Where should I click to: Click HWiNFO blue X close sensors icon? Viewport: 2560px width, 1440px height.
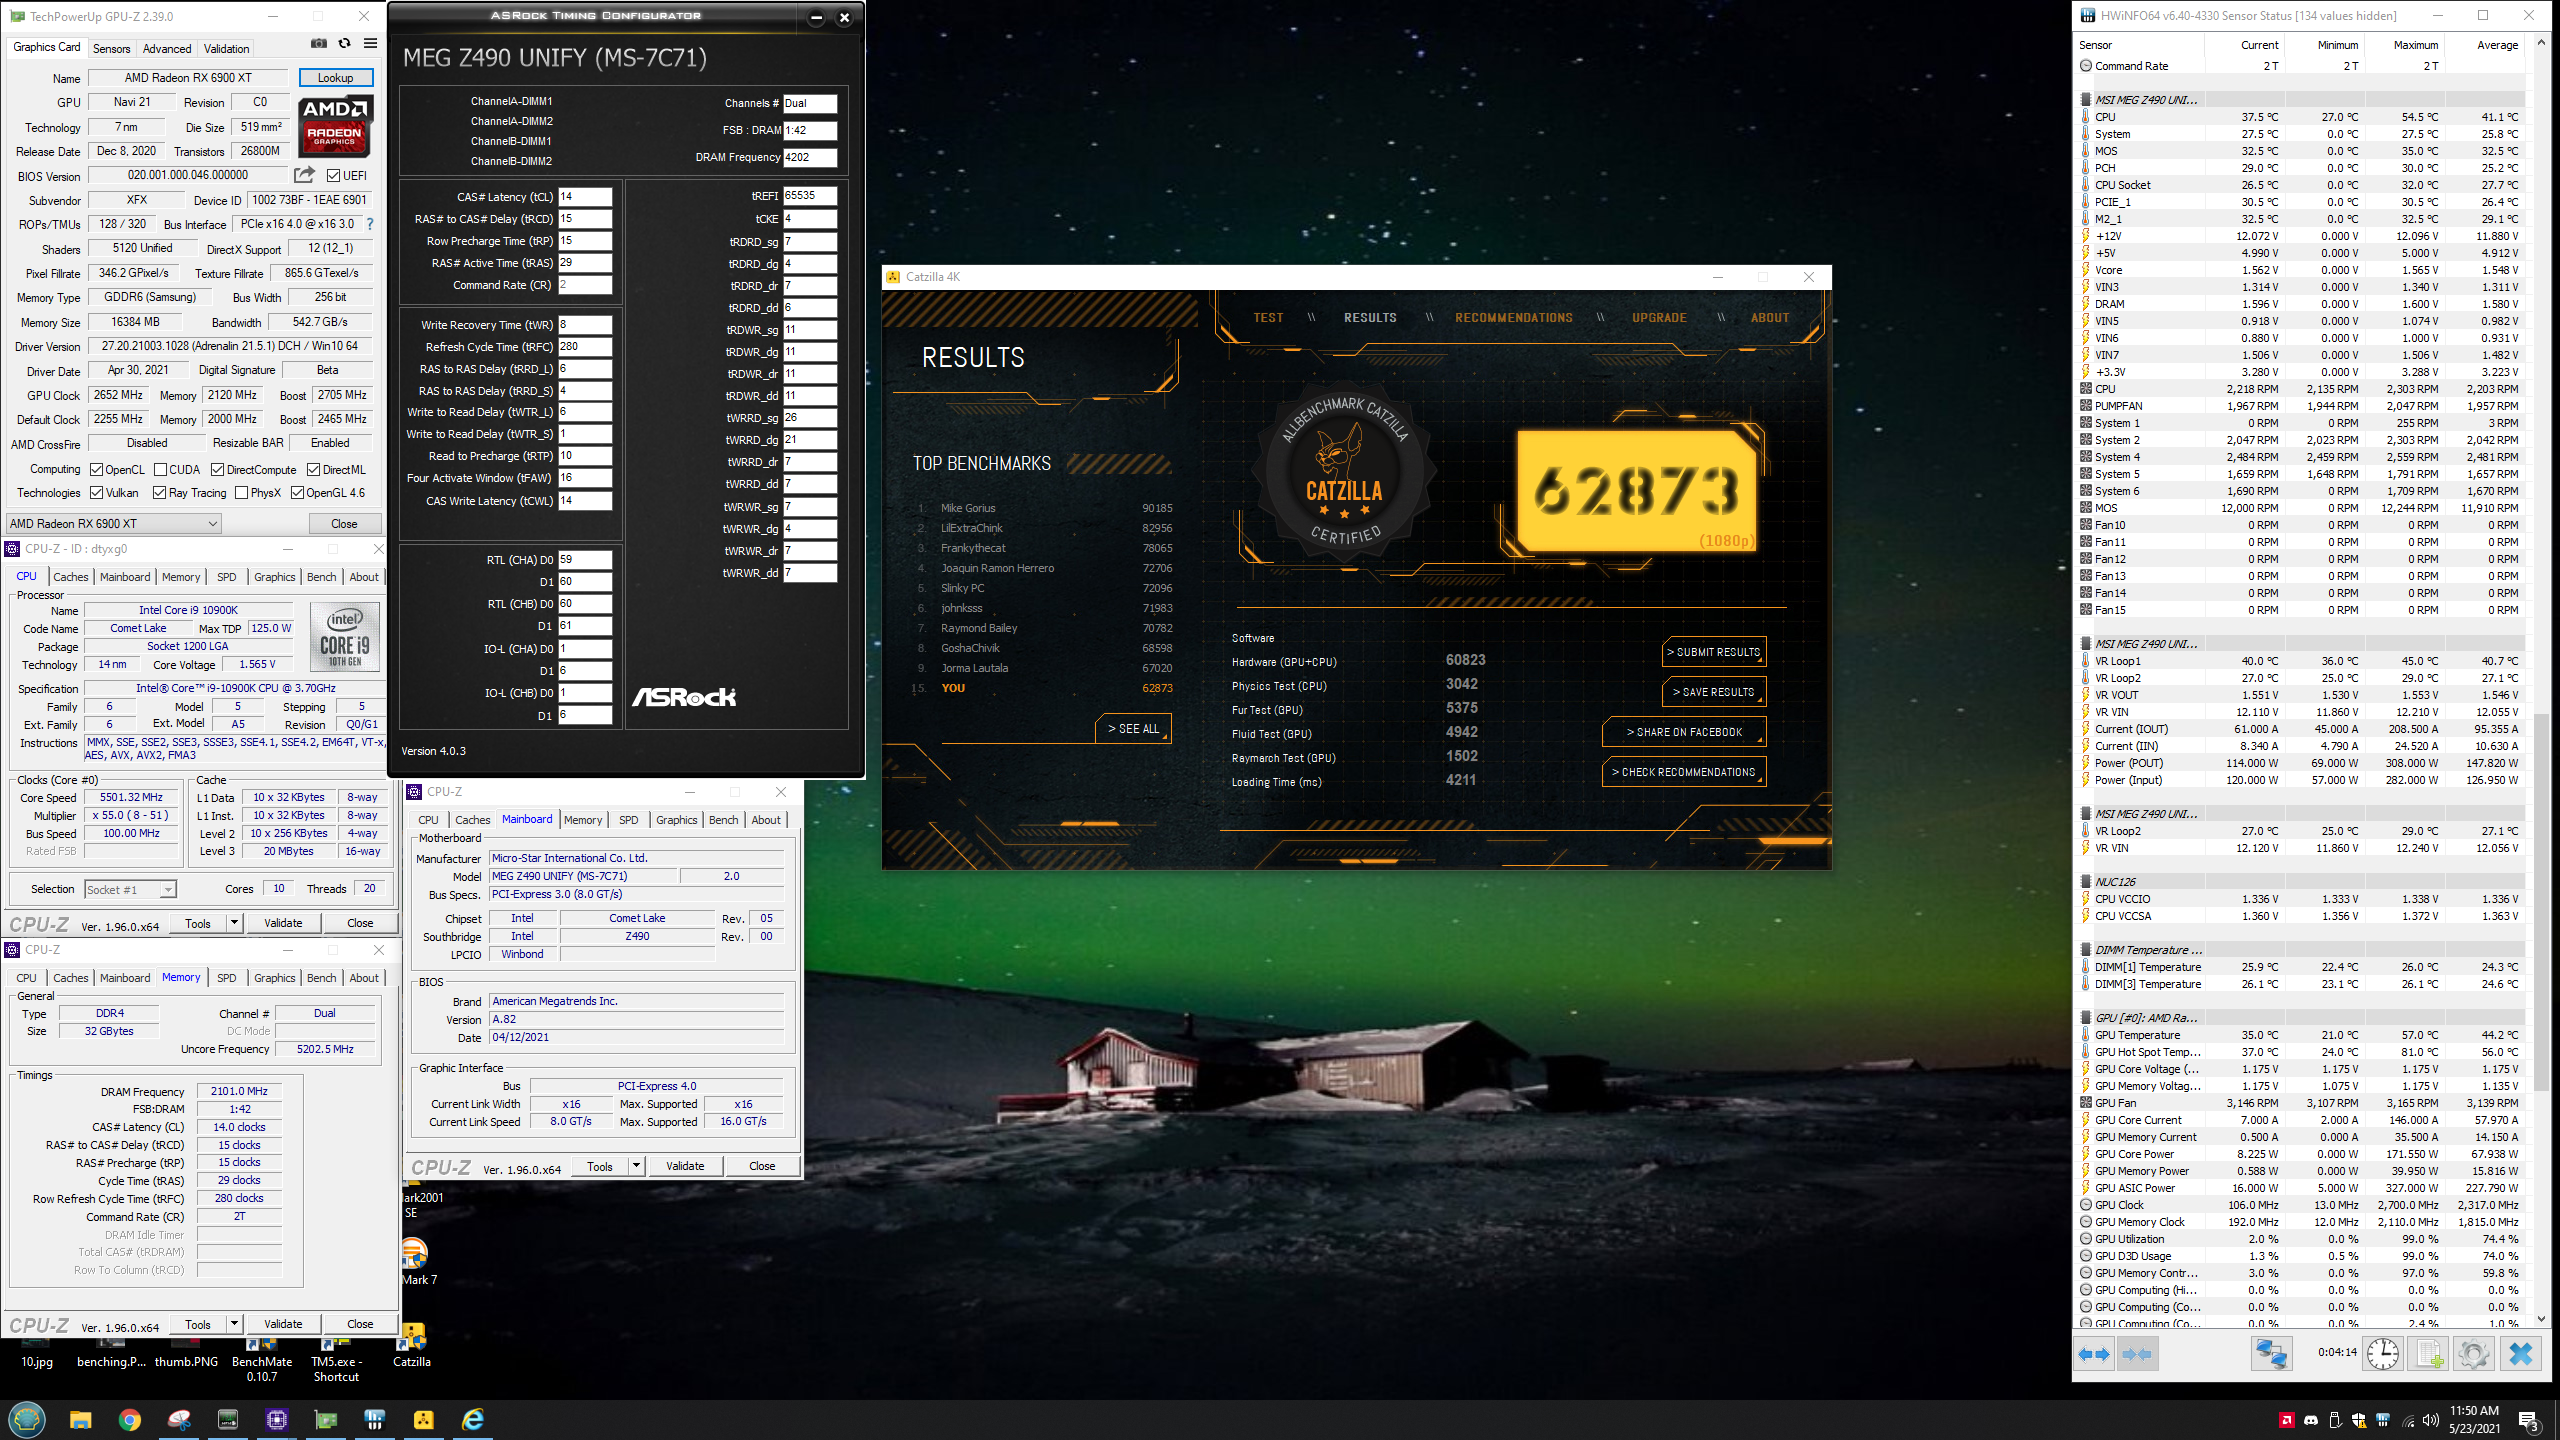(2521, 1354)
